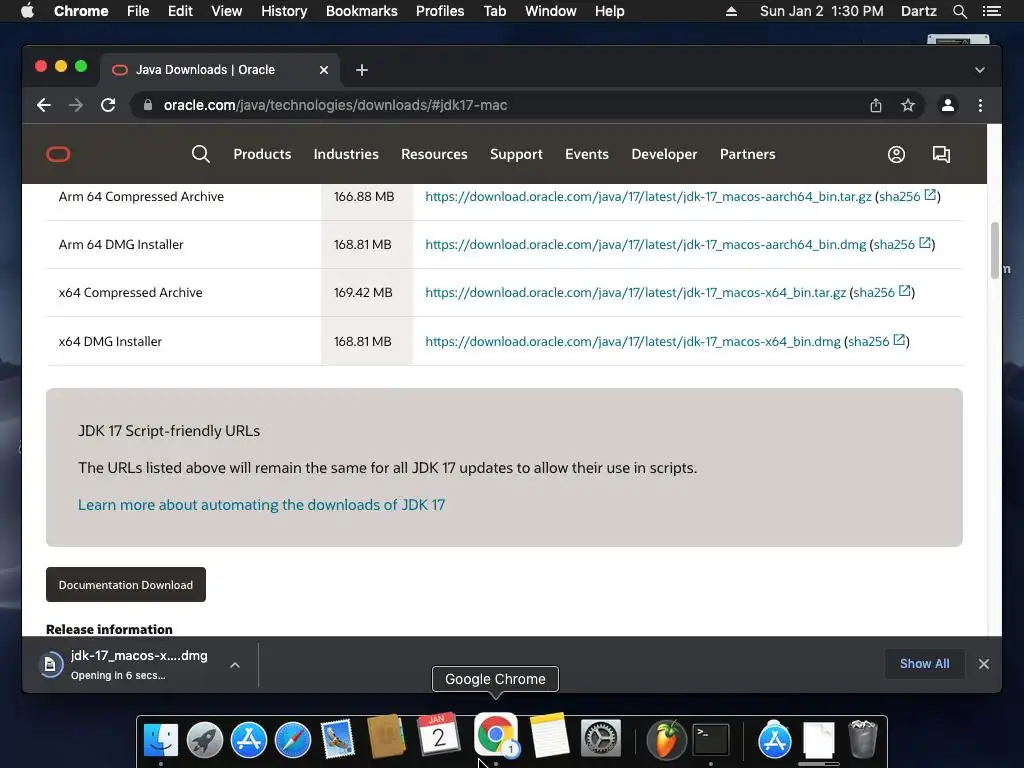Open Trash from the Dock
This screenshot has width=1024, height=768.
pyautogui.click(x=863, y=739)
